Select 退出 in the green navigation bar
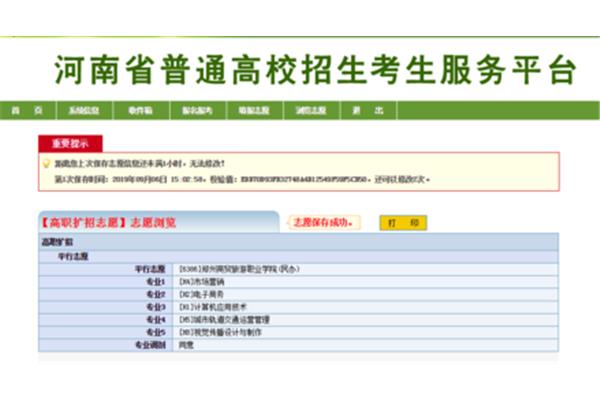This screenshot has height=400, width=600. coord(368,111)
